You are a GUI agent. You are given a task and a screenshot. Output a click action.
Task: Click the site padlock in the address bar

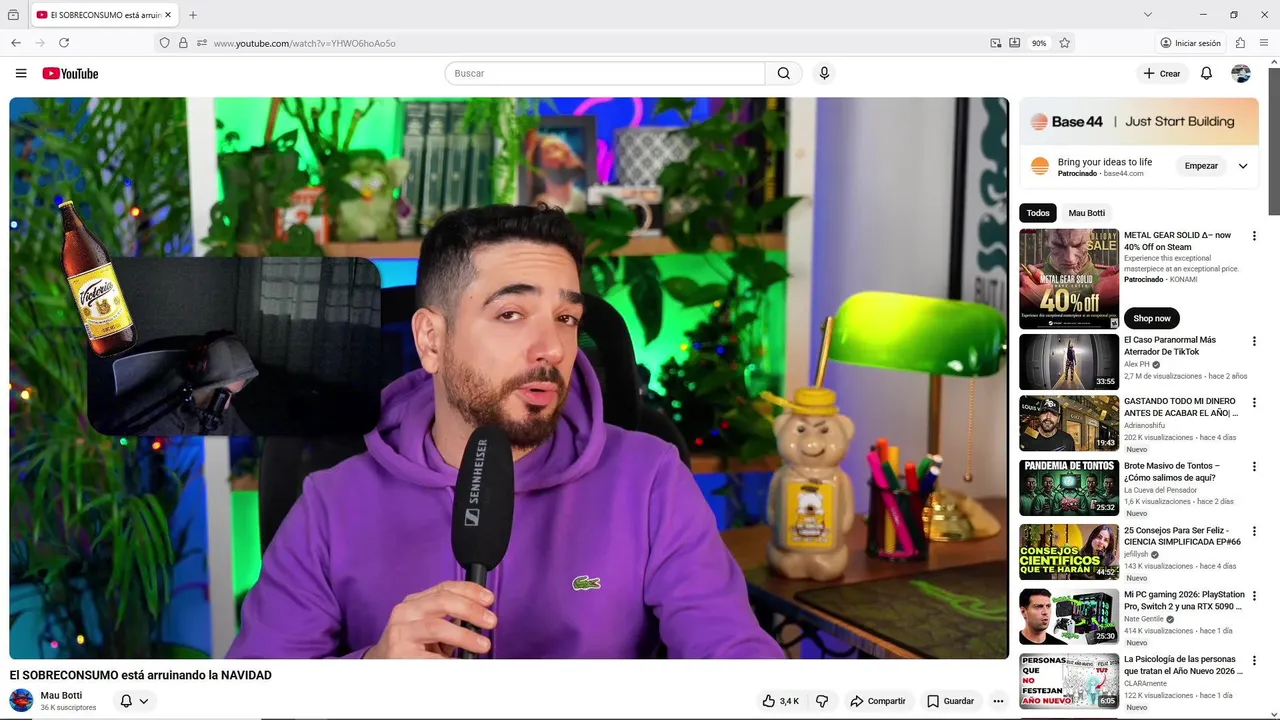[183, 43]
